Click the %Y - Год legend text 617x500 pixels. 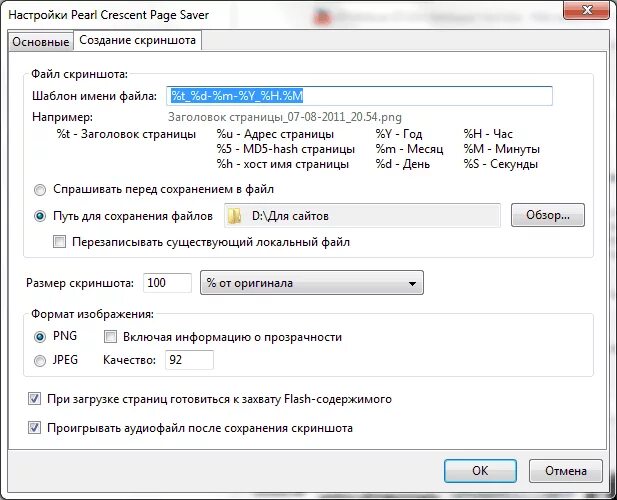click(x=399, y=134)
